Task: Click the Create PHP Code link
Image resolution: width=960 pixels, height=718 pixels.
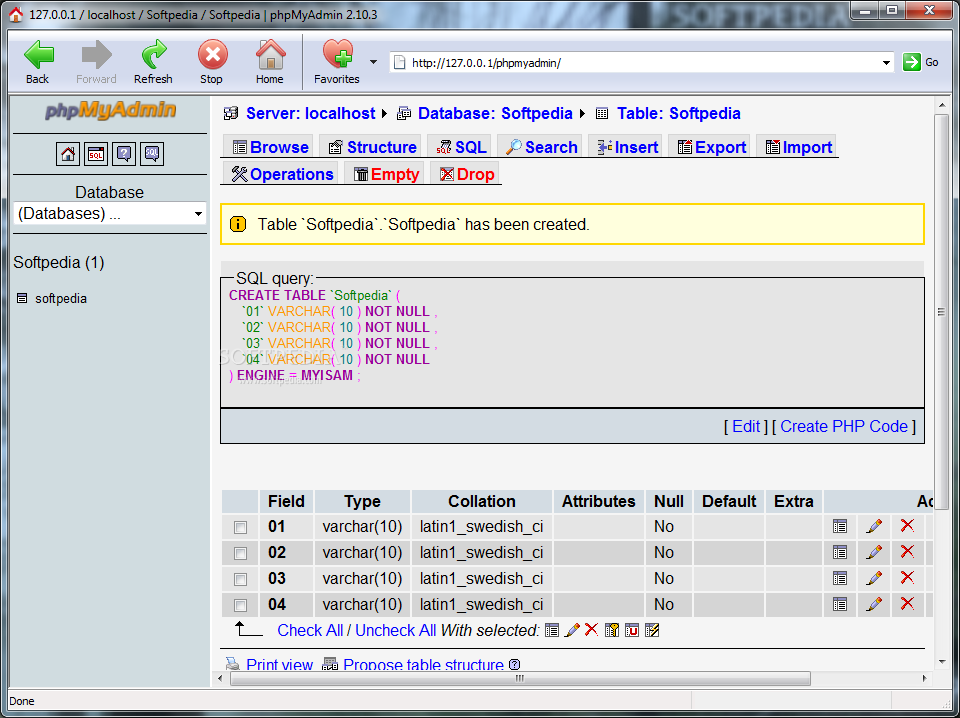Action: [844, 427]
